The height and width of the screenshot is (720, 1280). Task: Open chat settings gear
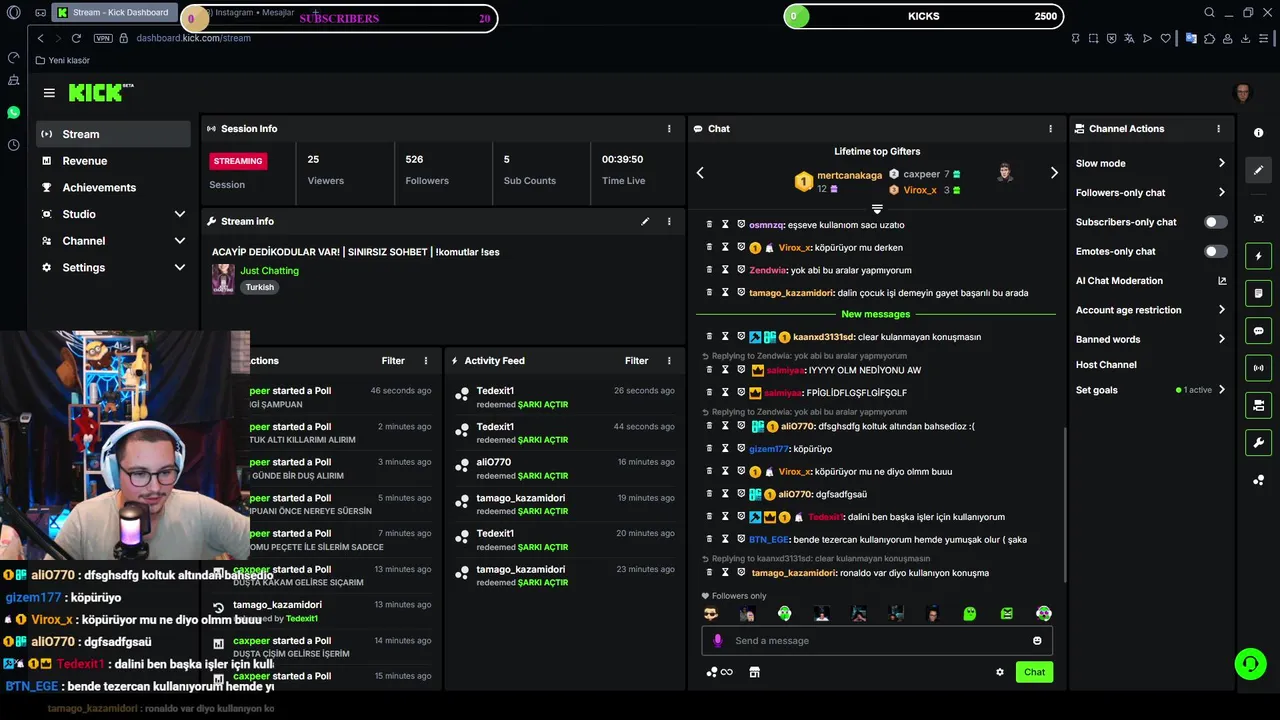1000,672
